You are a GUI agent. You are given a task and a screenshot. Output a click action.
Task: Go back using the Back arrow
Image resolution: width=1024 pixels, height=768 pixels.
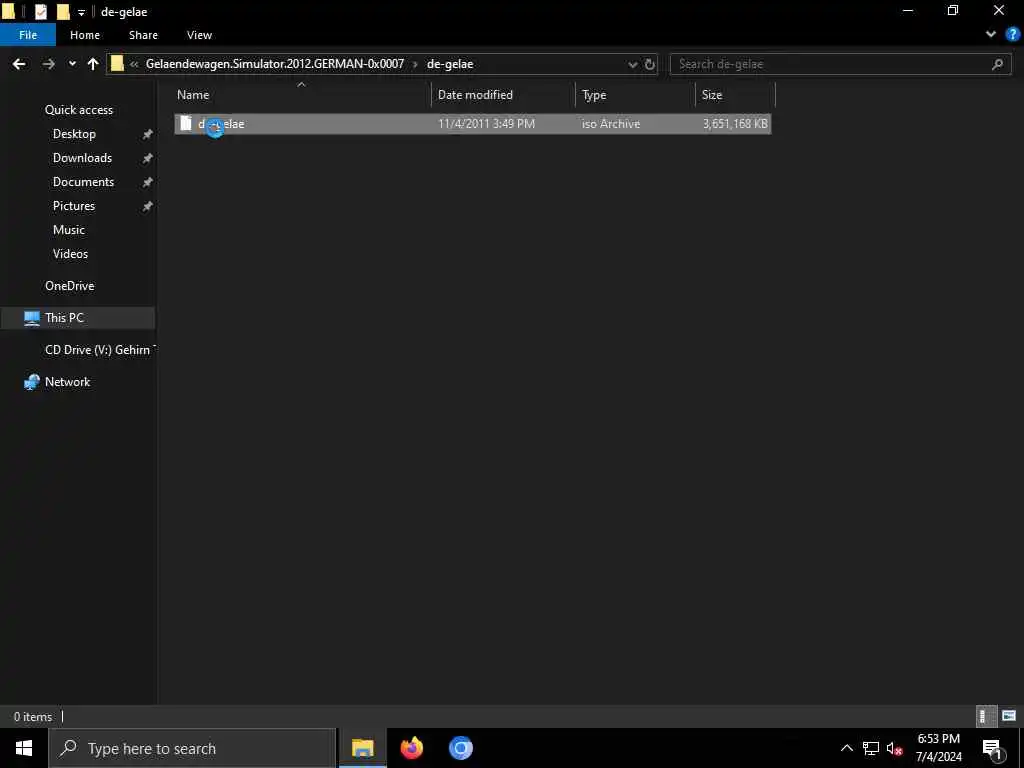click(19, 64)
